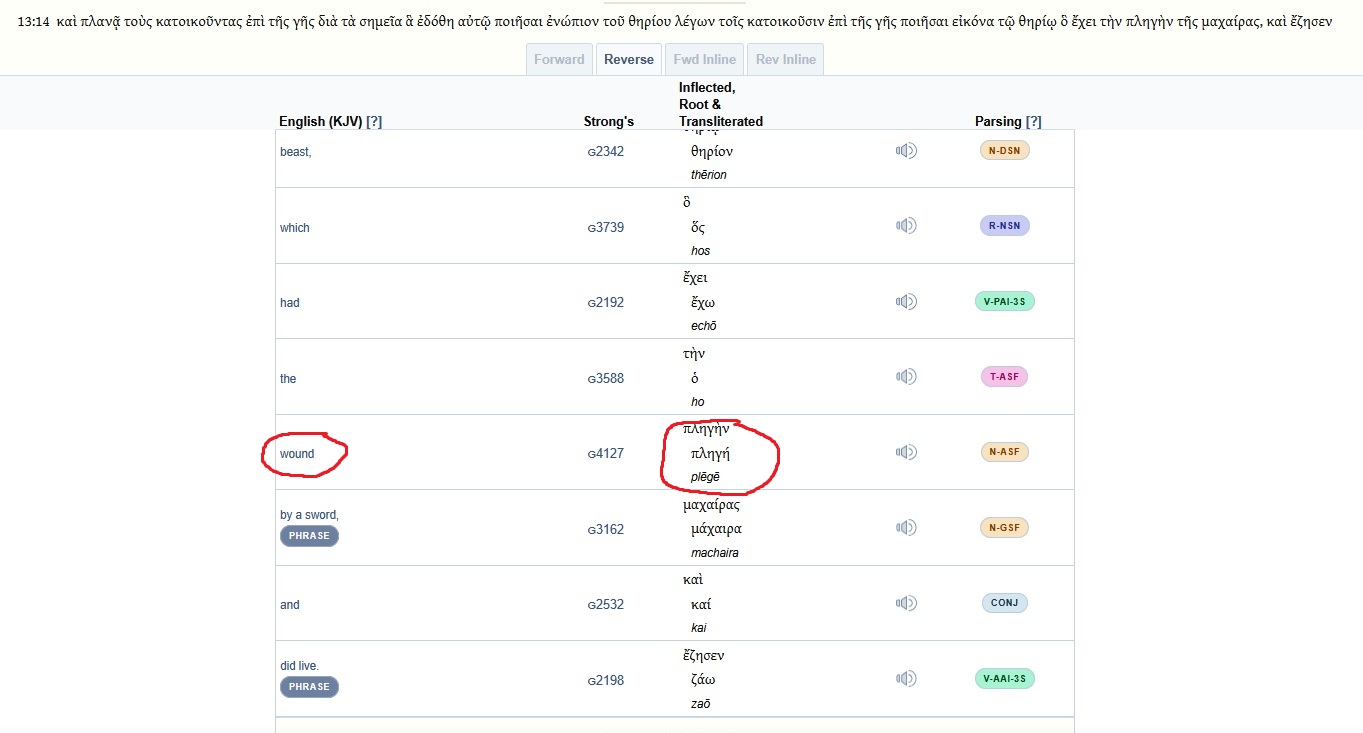Play audio pronunciation for θηρίον
Screen dimensions: 1363x733
coord(906,151)
